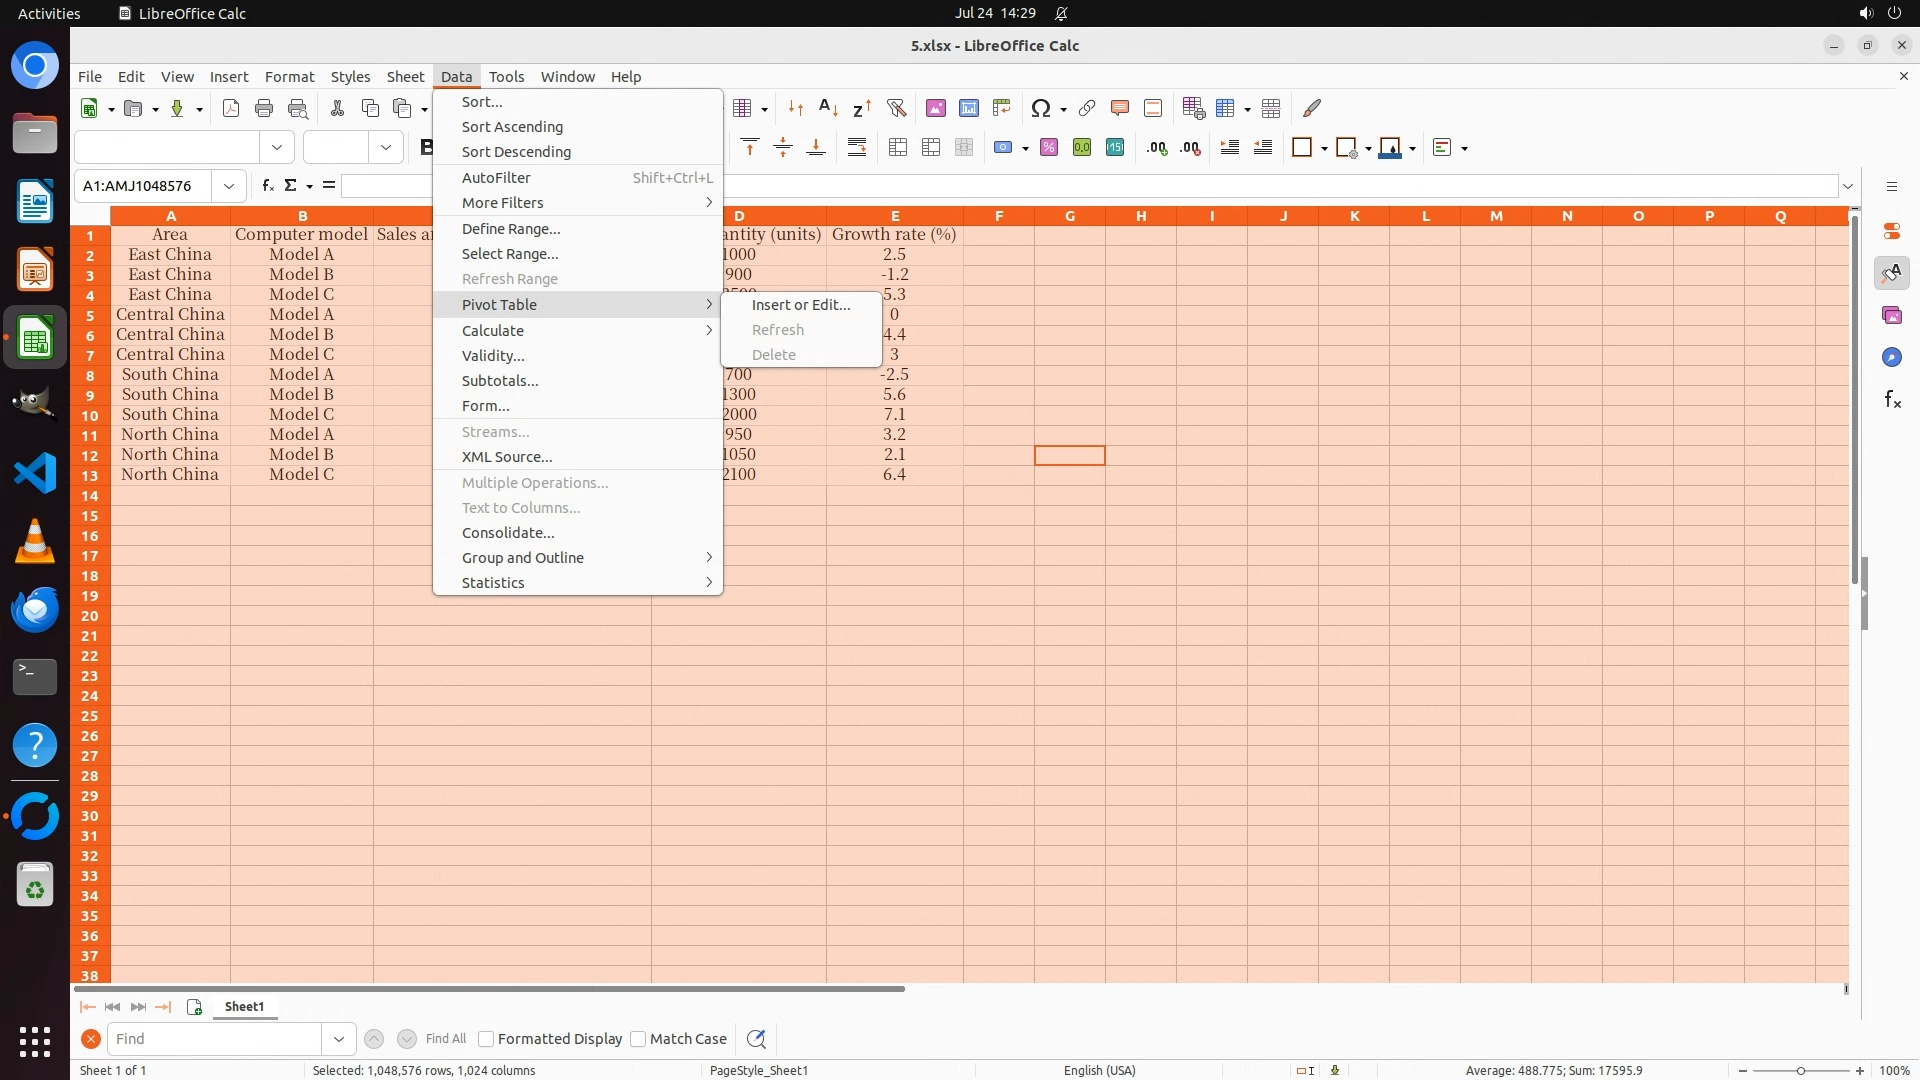Open the sidebar Navigator compass icon

[1892, 357]
